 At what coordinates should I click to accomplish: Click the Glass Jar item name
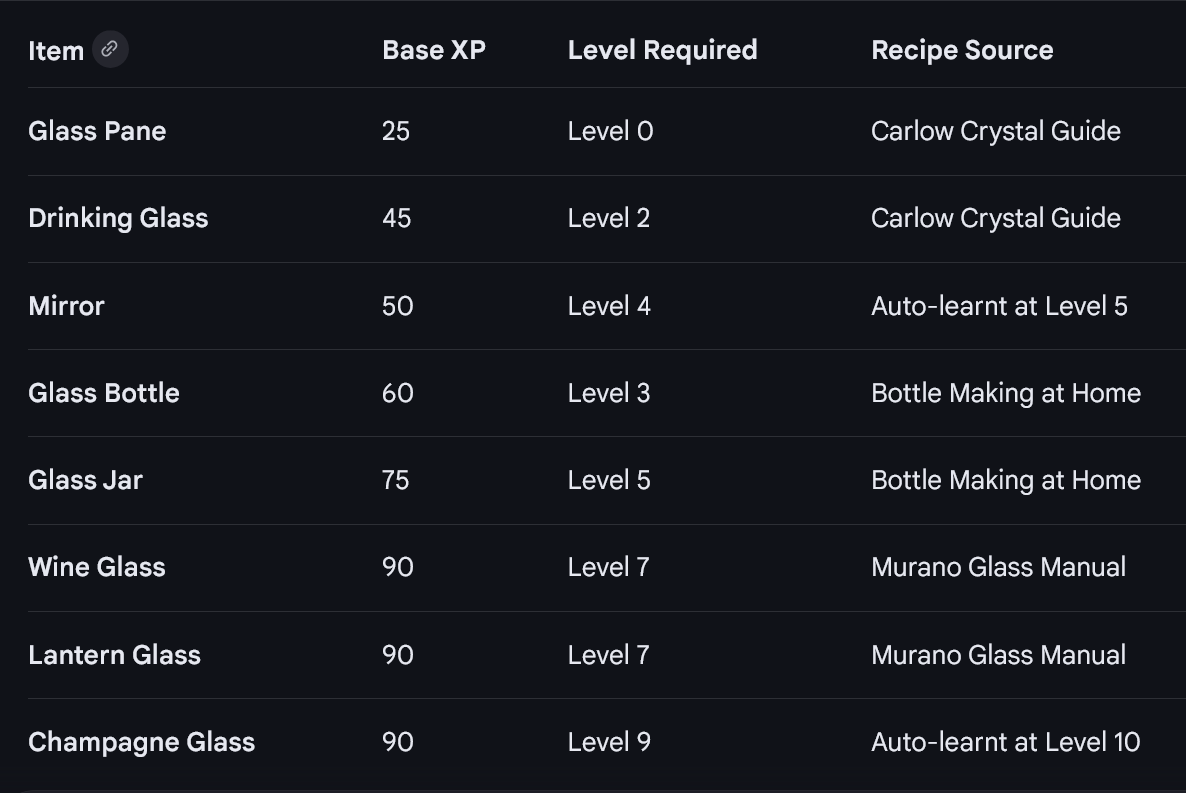tap(85, 480)
